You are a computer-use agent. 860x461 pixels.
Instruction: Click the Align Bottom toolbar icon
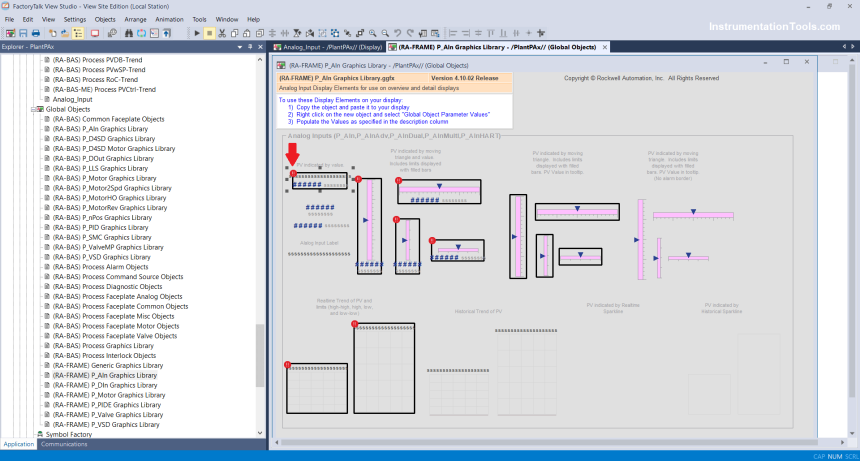pyautogui.click(x=503, y=33)
